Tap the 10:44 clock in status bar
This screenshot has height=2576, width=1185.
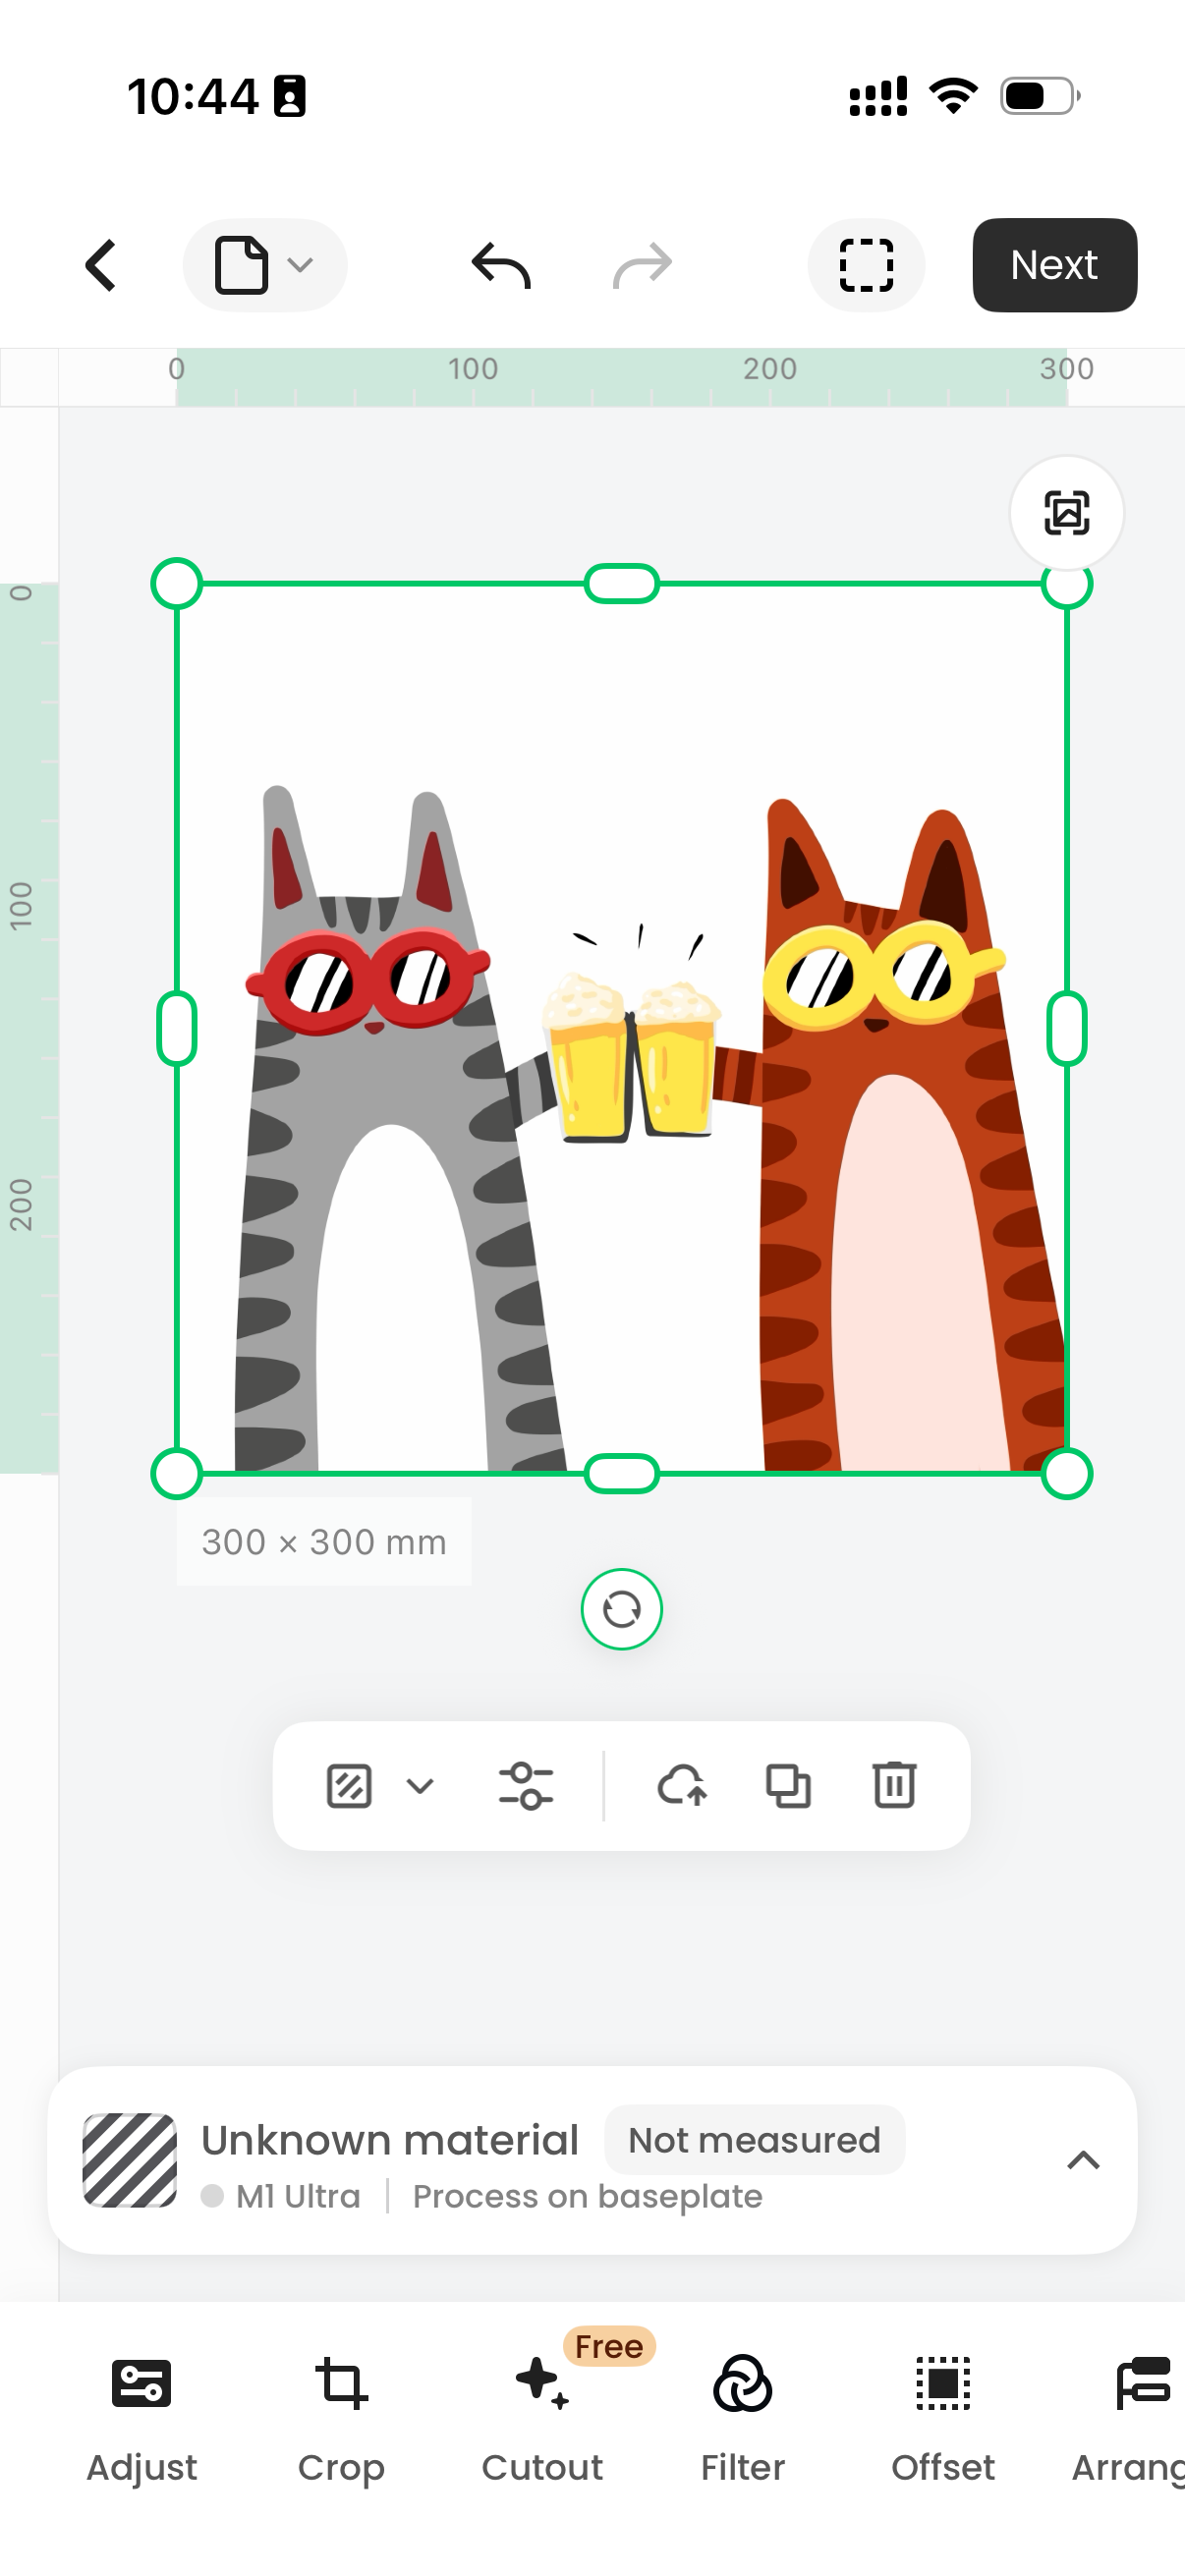pyautogui.click(x=193, y=97)
